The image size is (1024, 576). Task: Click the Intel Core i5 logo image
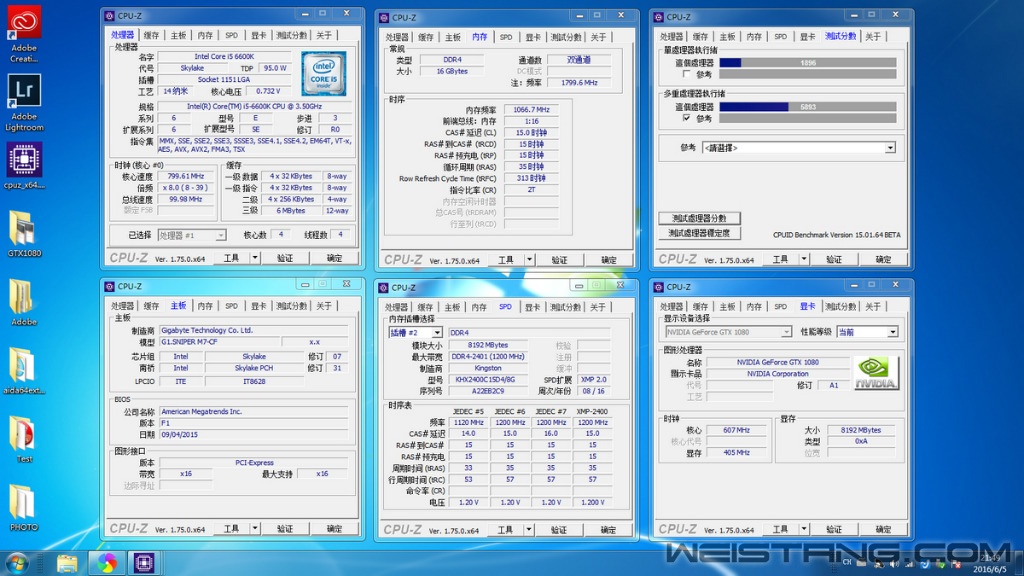tap(324, 74)
